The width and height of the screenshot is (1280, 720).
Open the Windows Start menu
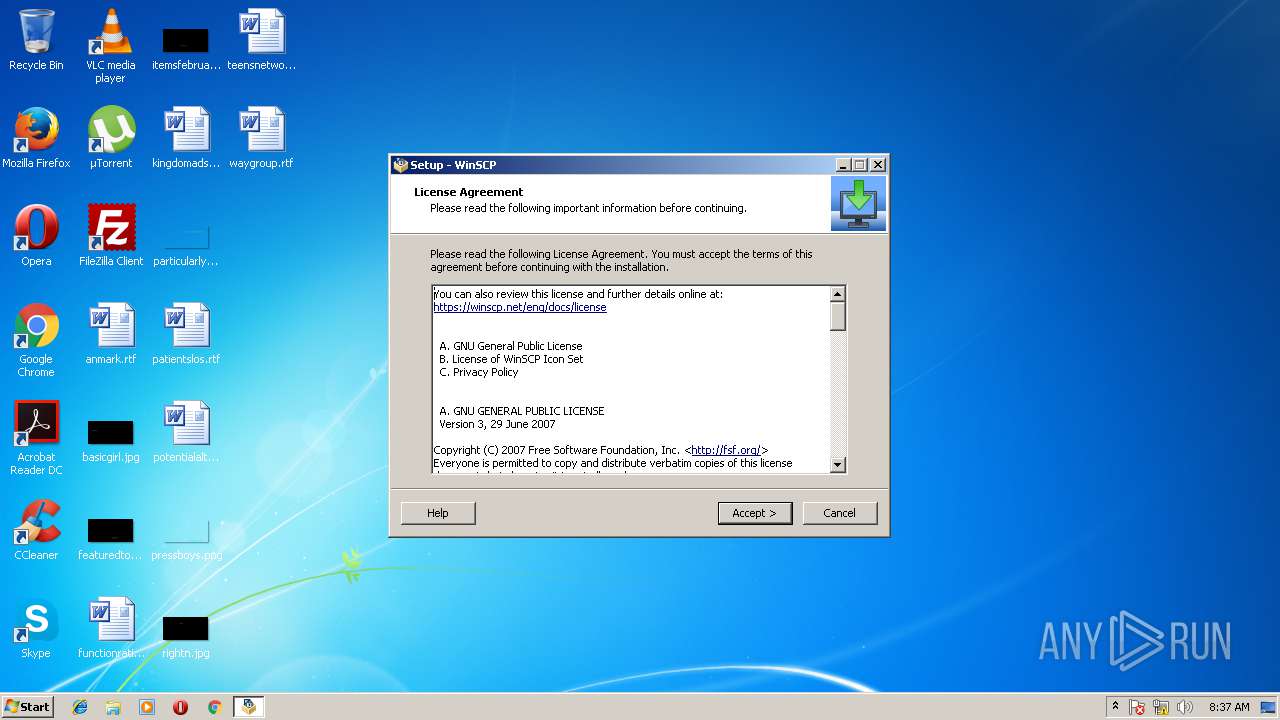coord(27,706)
